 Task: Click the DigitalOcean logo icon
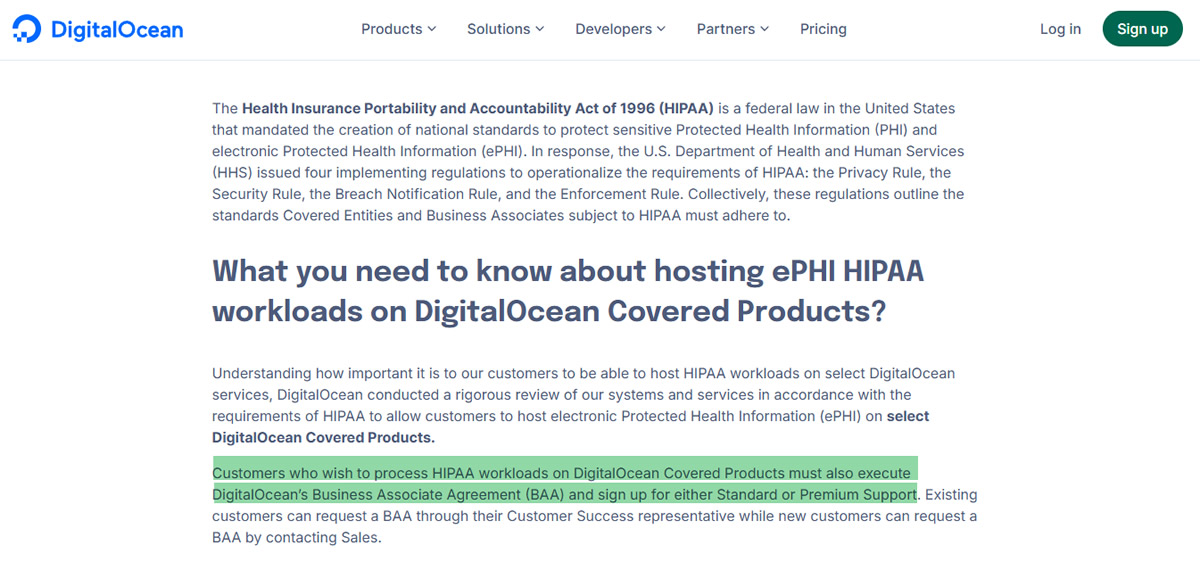[x=27, y=29]
